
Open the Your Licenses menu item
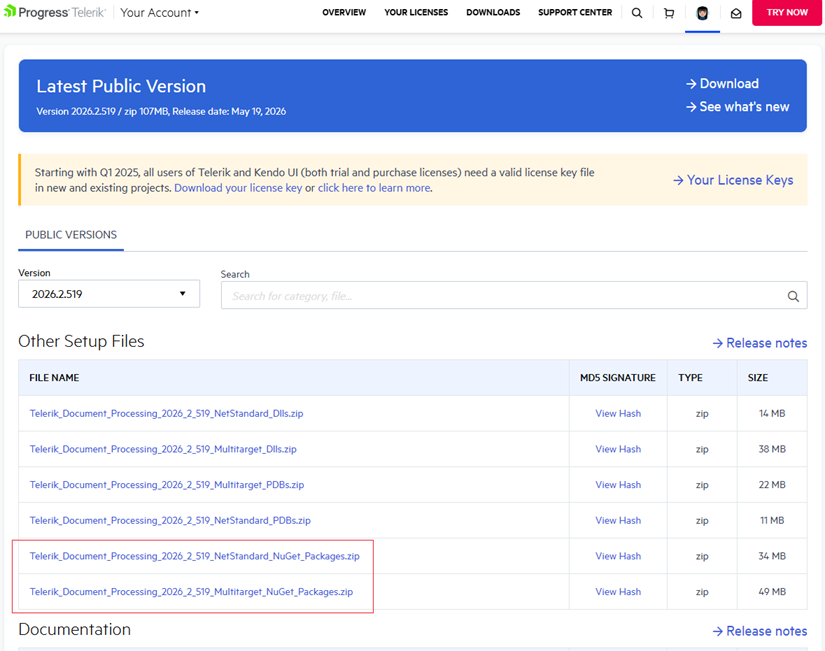pos(416,12)
